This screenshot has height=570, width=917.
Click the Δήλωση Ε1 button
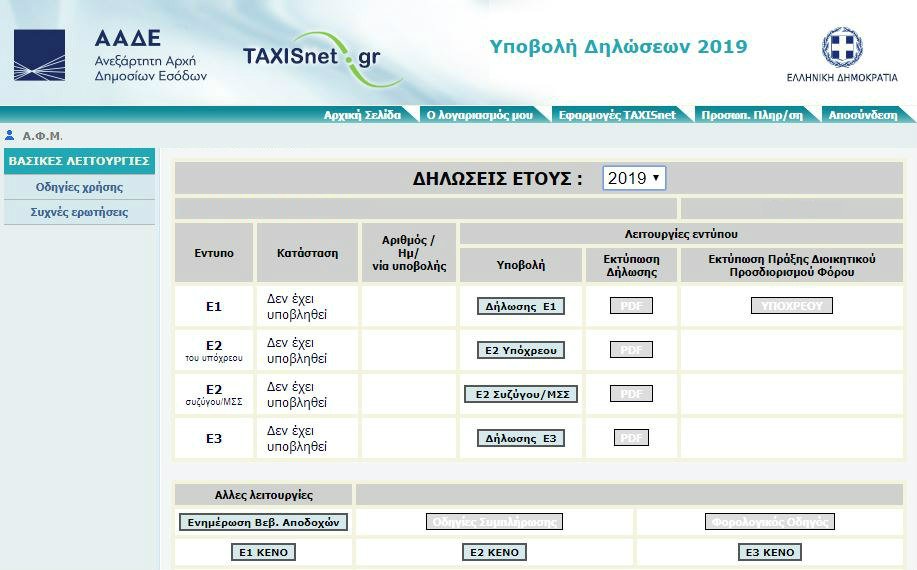[x=520, y=306]
